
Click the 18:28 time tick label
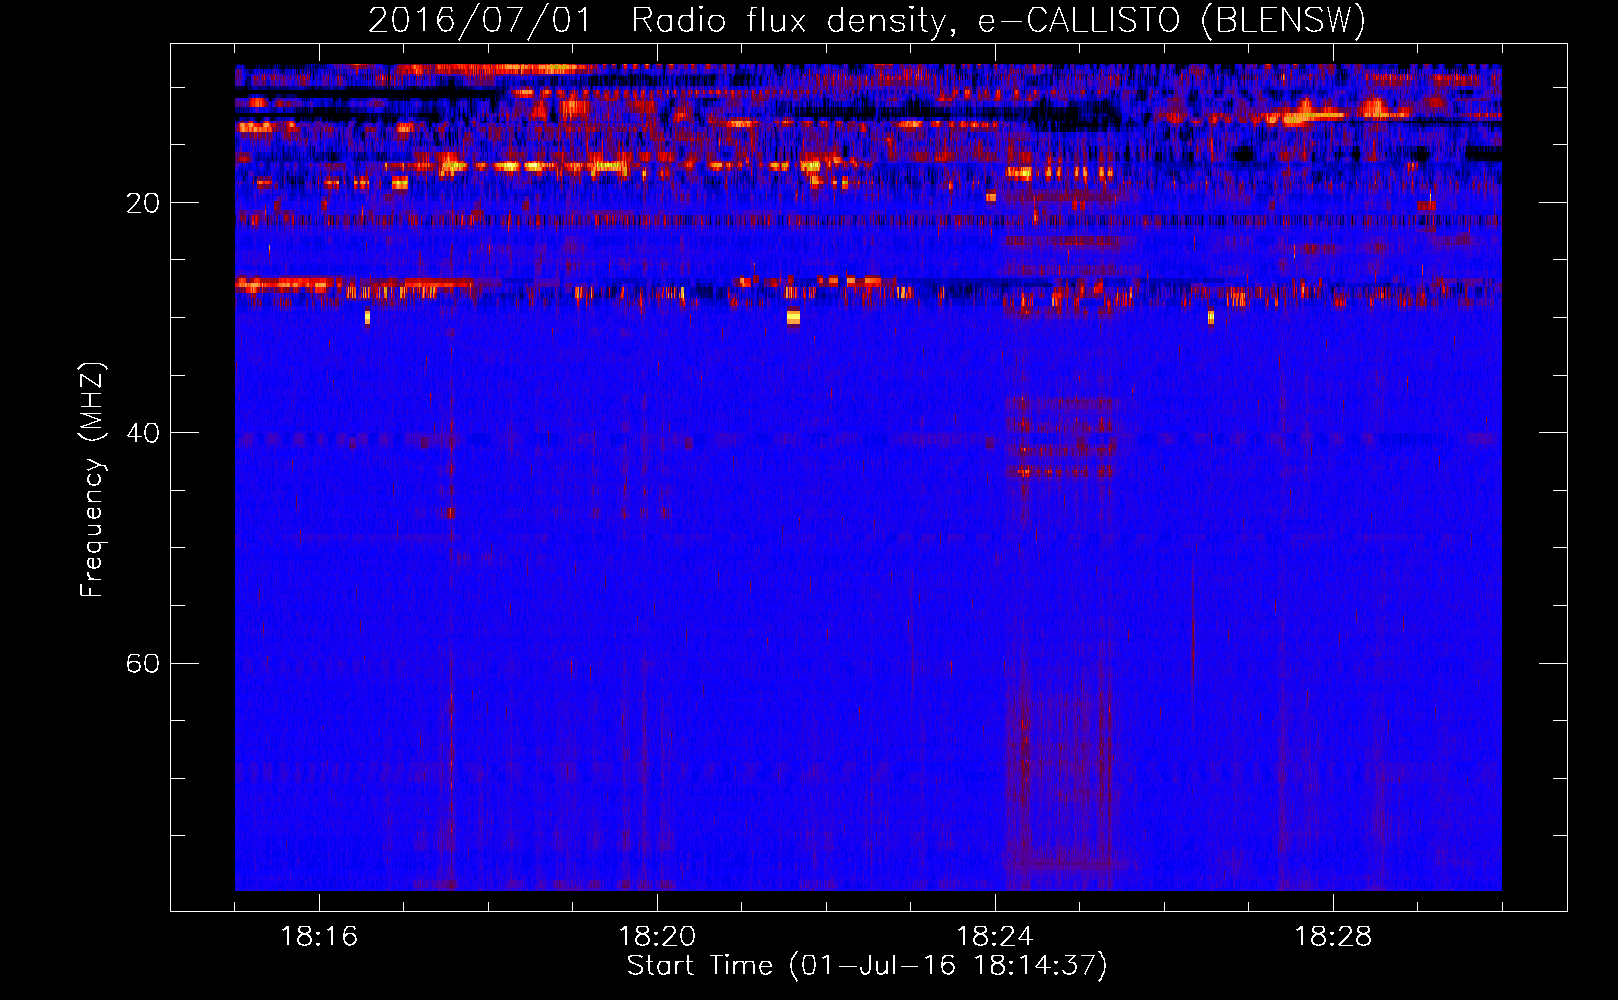point(1333,937)
